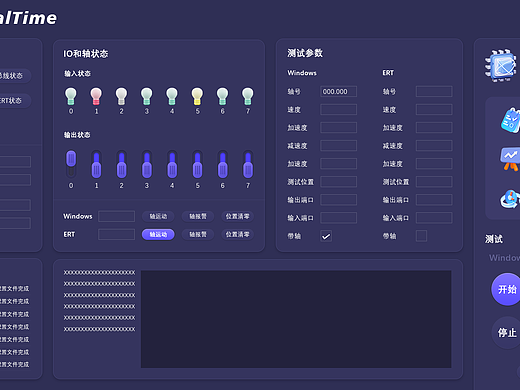Click the 输入状态 section label

[x=77, y=74]
